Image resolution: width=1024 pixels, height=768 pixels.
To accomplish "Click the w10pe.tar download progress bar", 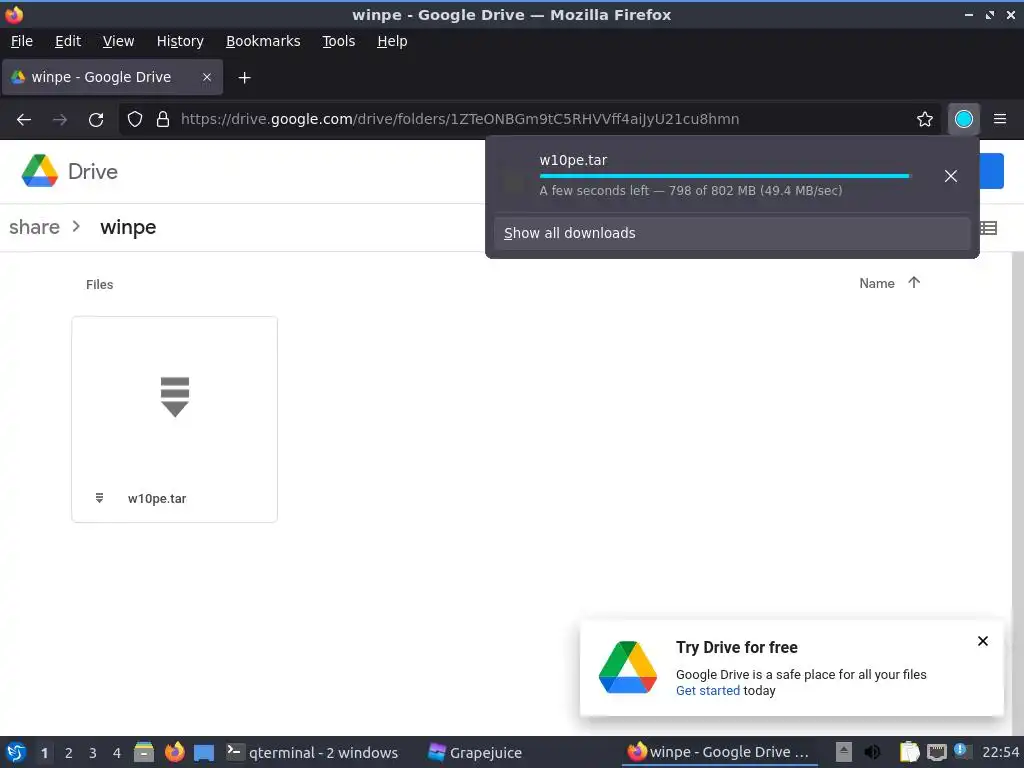I will pyautogui.click(x=724, y=176).
